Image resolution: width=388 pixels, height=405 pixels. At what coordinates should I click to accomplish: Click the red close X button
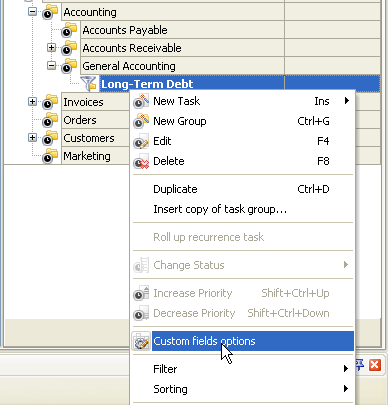pos(375,365)
